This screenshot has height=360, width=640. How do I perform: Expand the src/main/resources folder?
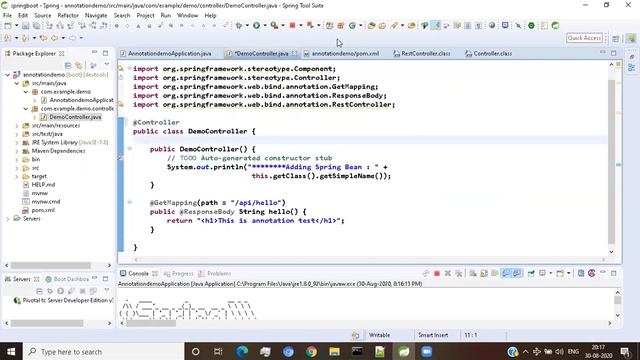tap(17, 126)
